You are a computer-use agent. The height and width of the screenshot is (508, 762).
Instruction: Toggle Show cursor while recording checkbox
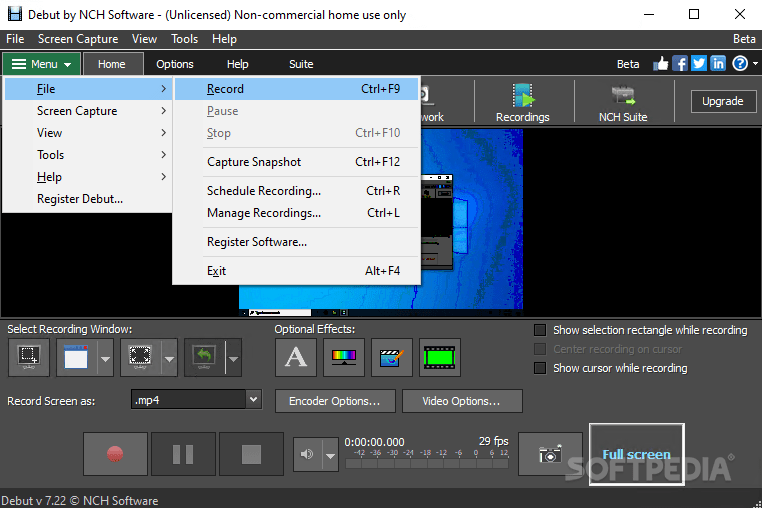coord(540,368)
